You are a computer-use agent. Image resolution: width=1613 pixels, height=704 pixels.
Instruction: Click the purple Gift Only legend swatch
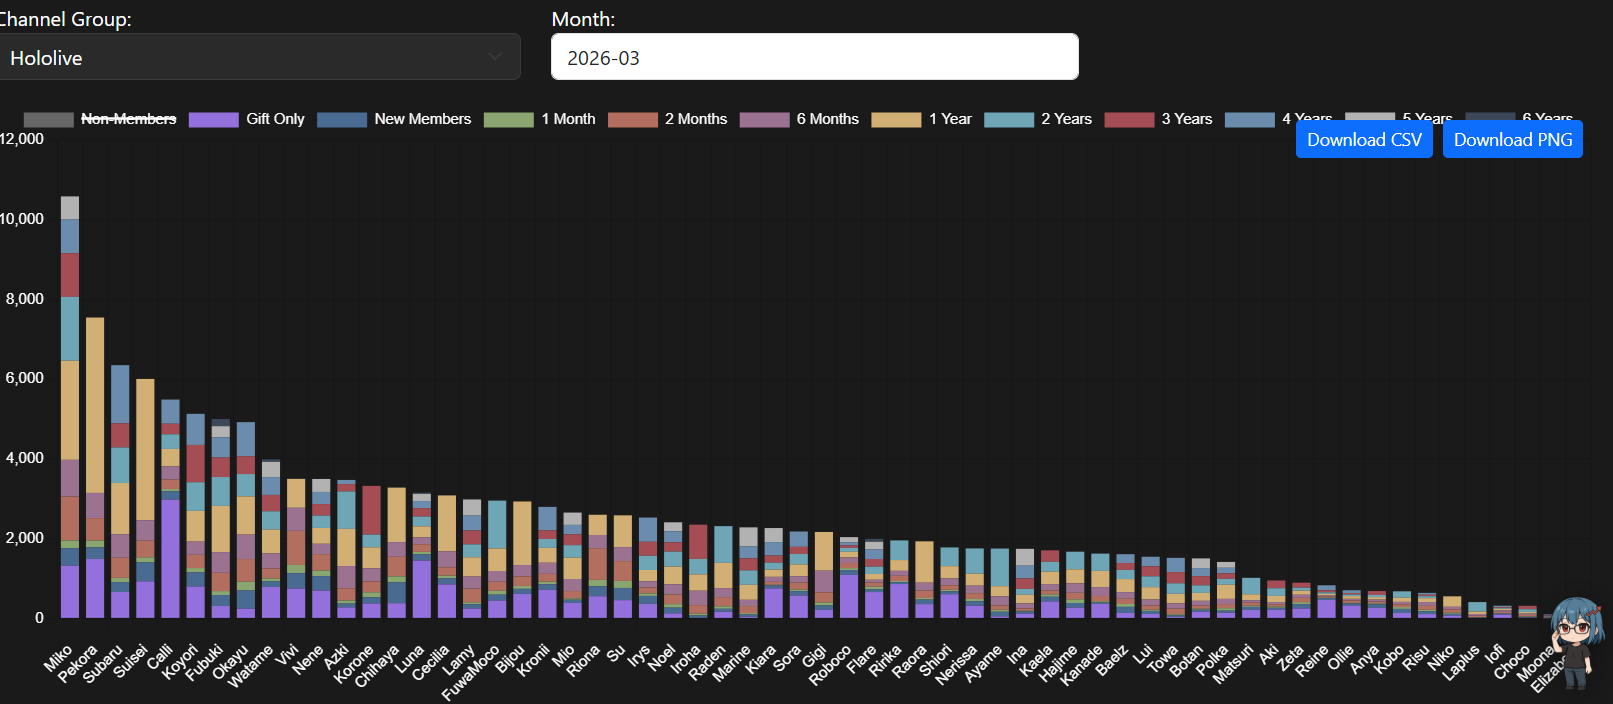click(213, 120)
